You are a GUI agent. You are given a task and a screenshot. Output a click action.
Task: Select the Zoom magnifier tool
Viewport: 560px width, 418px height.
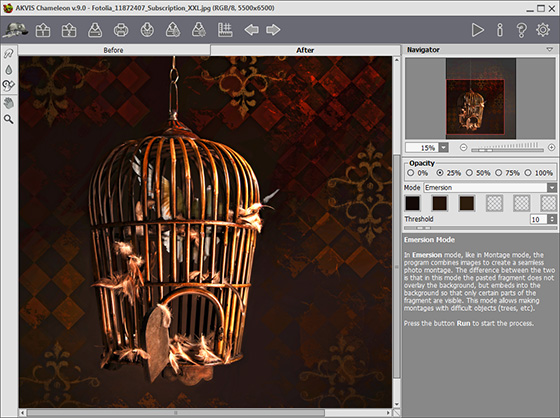[x=9, y=119]
